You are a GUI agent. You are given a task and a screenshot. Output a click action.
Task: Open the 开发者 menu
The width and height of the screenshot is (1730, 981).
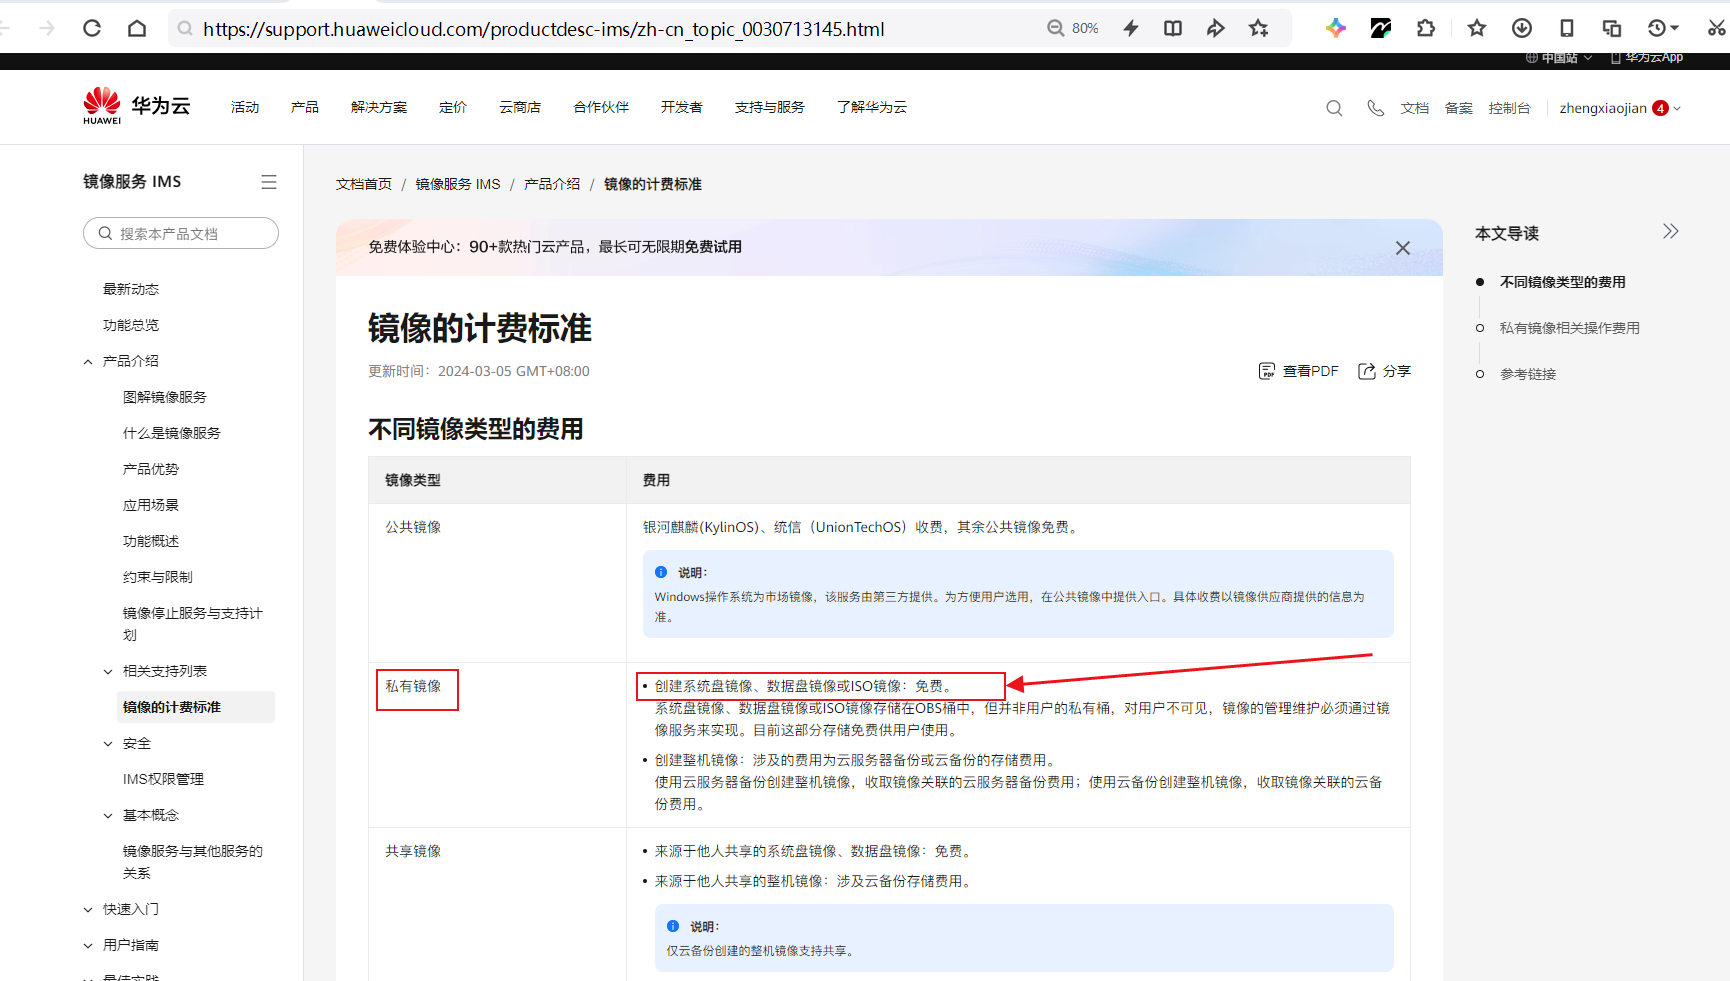pos(682,107)
